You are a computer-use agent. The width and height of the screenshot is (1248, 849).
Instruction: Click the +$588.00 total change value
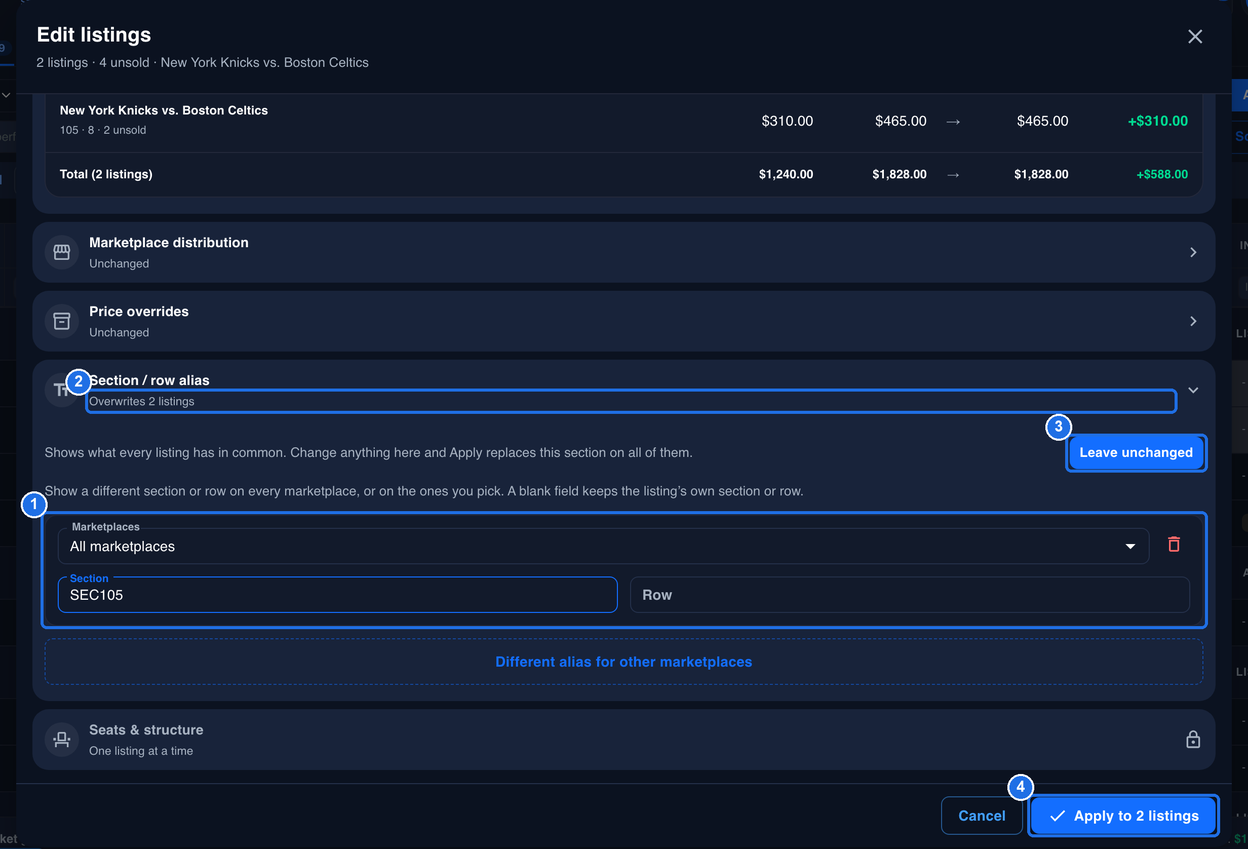click(x=1162, y=174)
